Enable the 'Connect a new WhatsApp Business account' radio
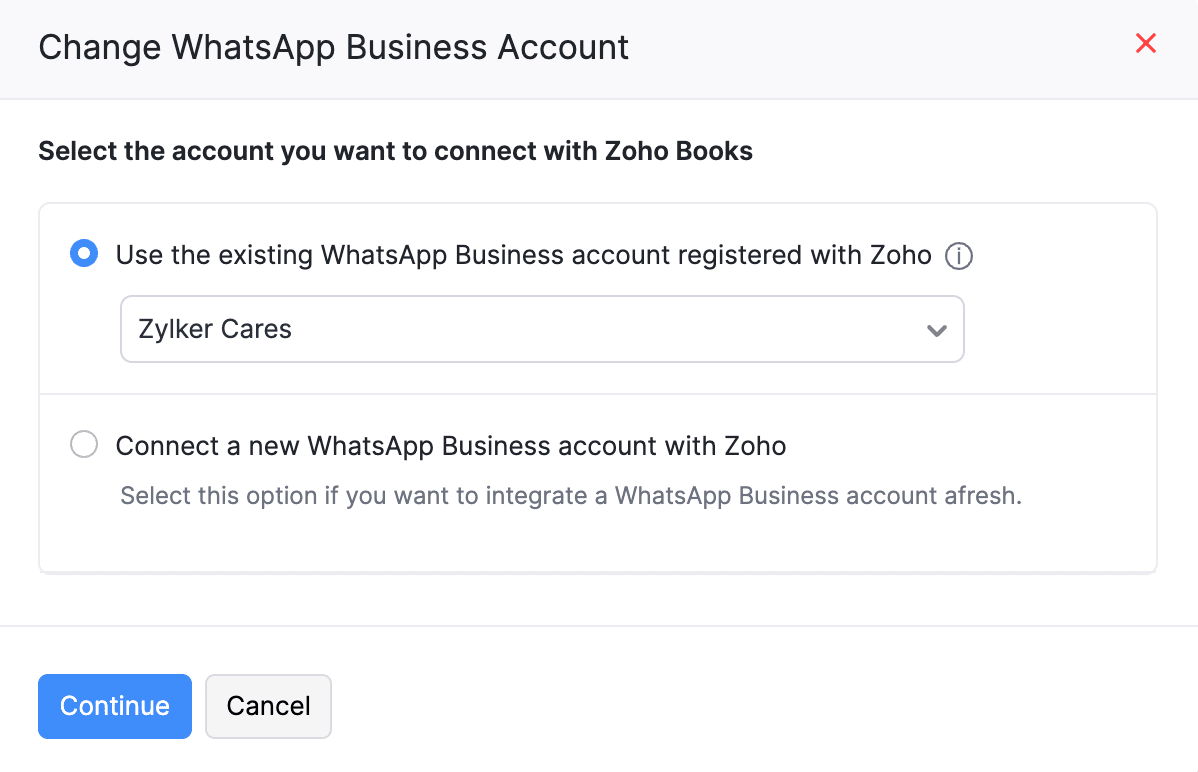 coord(84,444)
